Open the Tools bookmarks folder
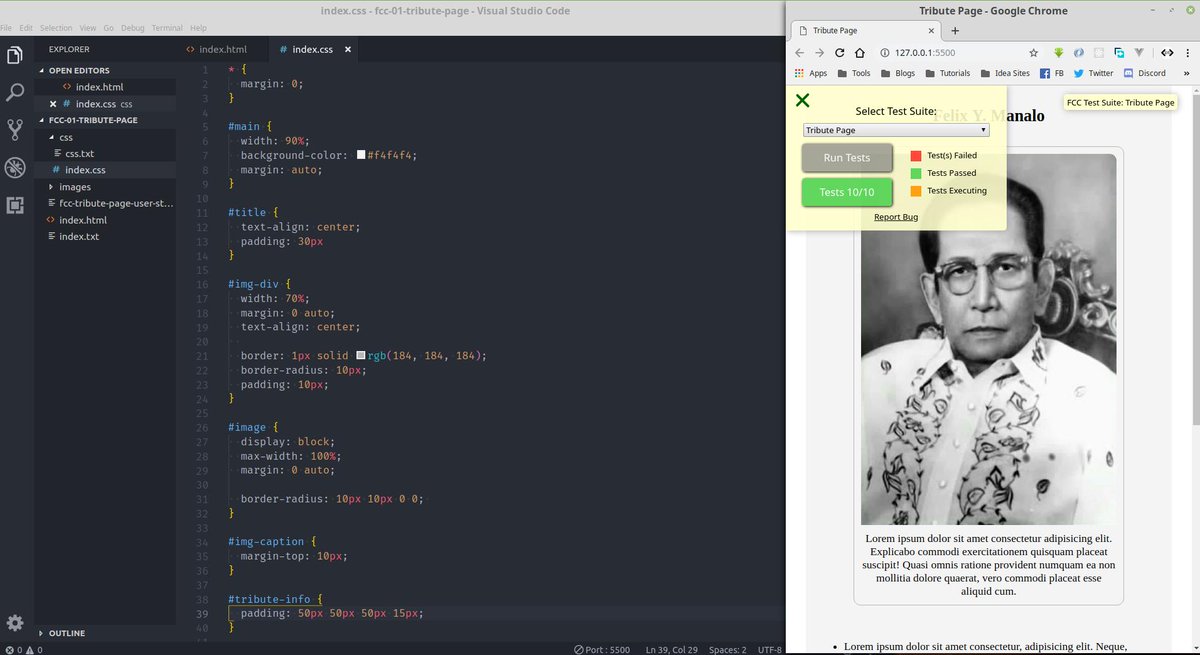 coord(853,73)
